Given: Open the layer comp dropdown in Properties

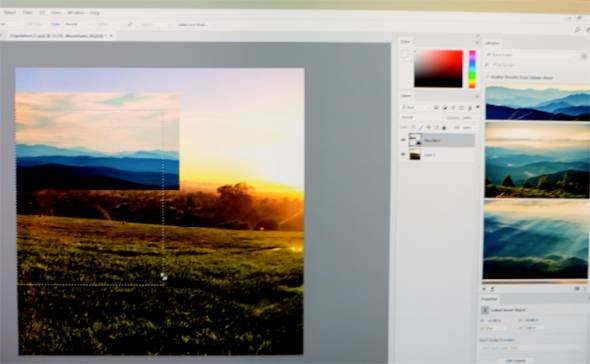Looking at the screenshot, I should pyautogui.click(x=531, y=348).
